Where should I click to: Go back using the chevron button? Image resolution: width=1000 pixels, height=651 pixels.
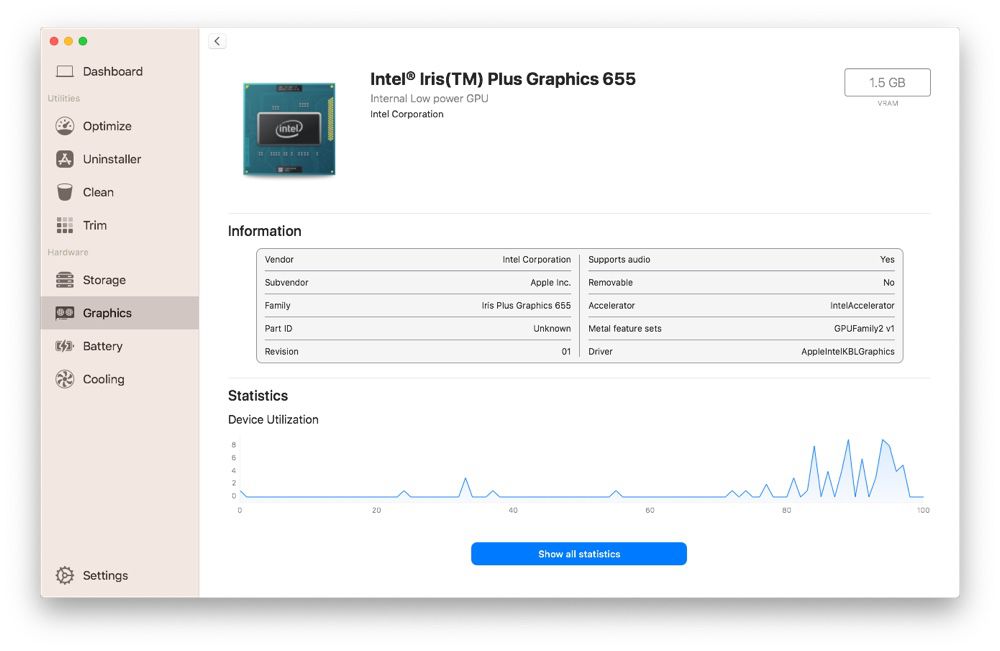(217, 41)
